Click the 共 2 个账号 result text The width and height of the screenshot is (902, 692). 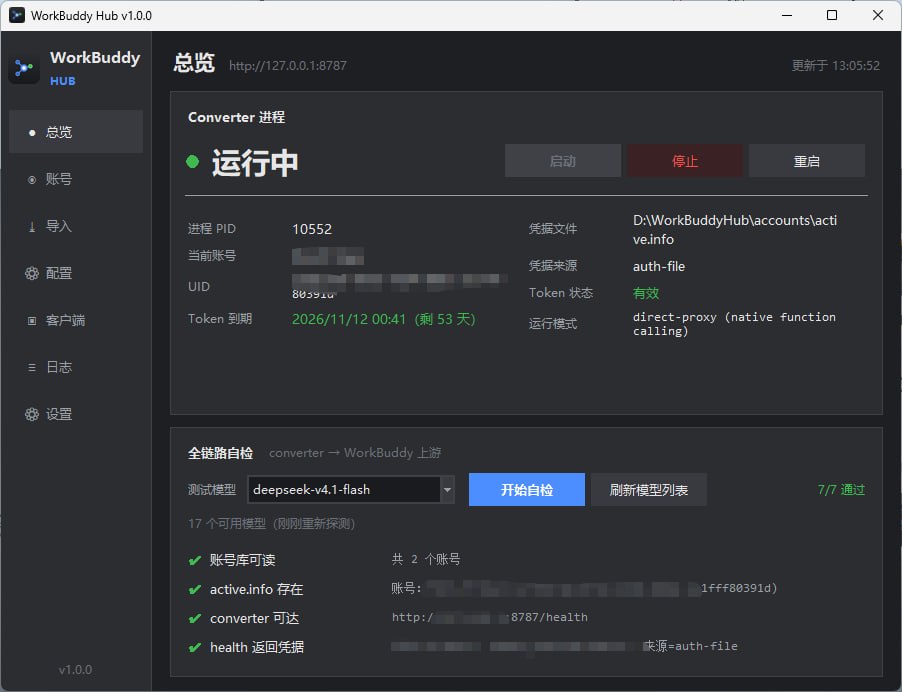click(426, 559)
